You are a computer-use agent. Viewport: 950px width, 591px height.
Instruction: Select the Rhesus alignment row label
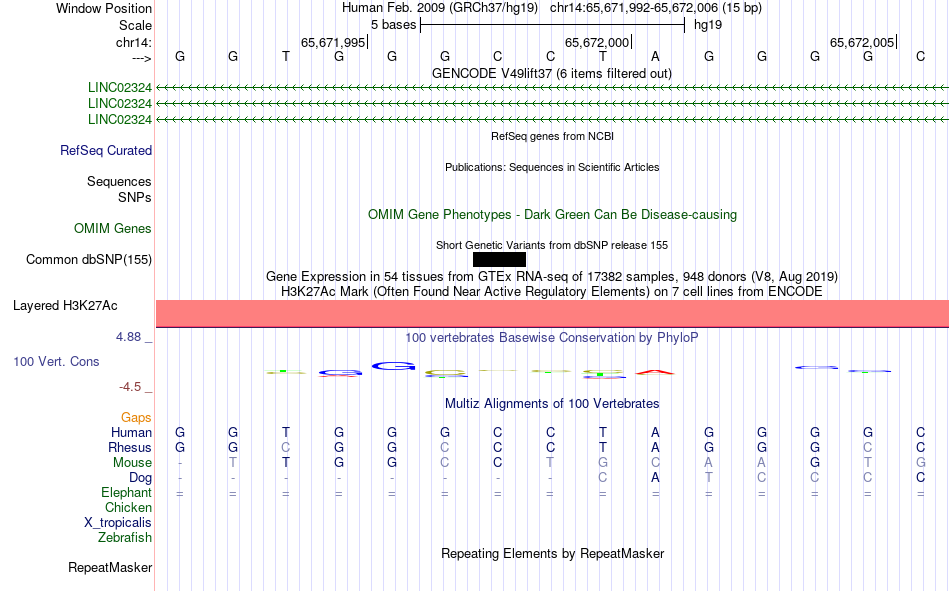click(x=130, y=448)
